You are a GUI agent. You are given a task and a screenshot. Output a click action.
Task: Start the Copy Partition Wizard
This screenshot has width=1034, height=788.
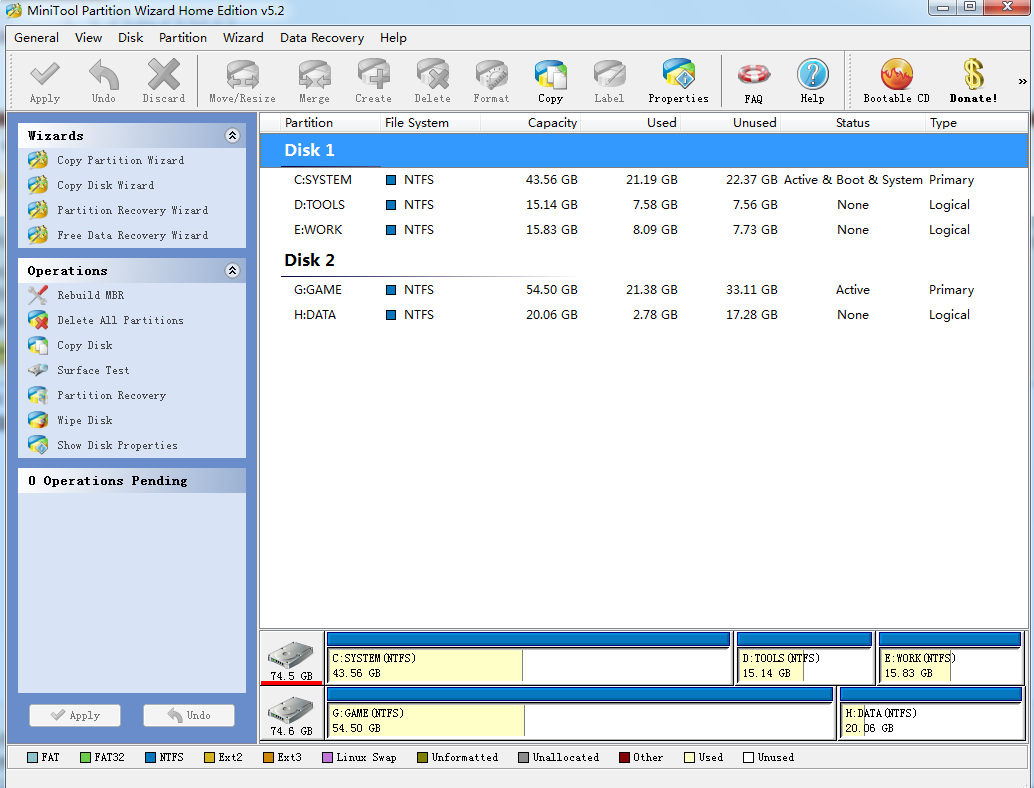point(121,160)
